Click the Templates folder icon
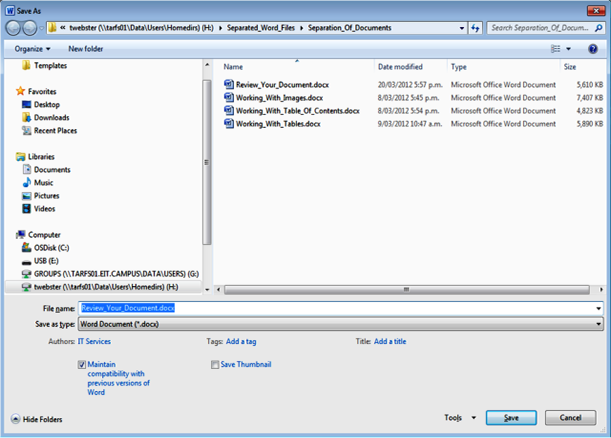The width and height of the screenshot is (611, 438). tap(26, 65)
